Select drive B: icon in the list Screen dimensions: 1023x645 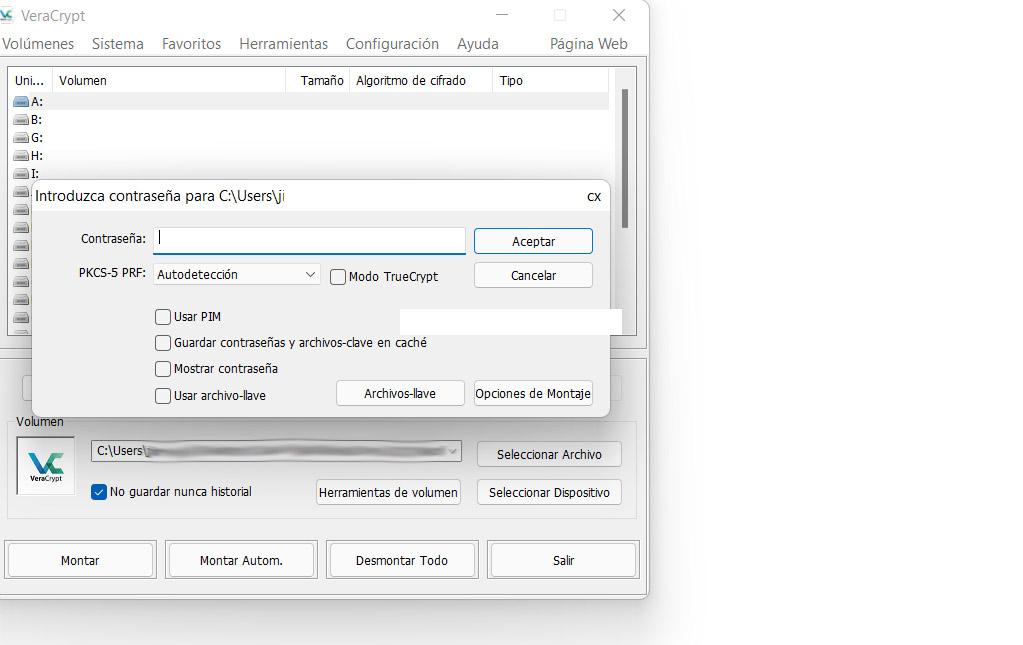point(21,120)
